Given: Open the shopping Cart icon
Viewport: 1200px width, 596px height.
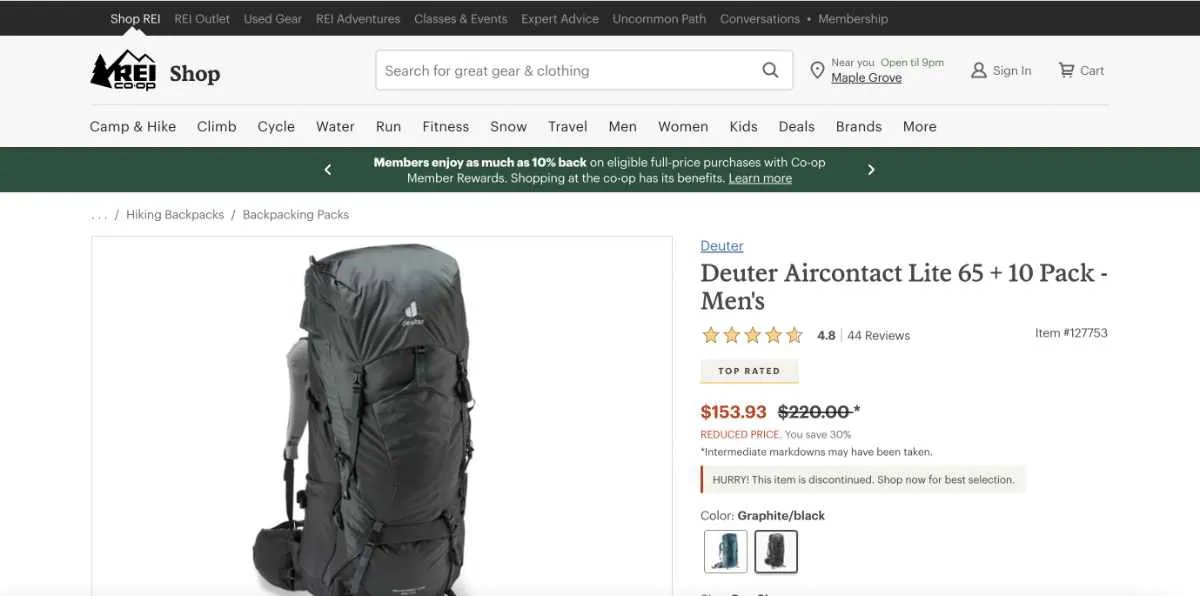Looking at the screenshot, I should [x=1067, y=70].
